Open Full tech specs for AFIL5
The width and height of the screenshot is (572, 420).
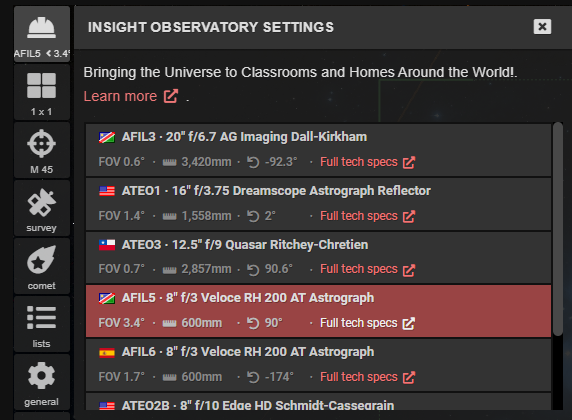click(367, 323)
